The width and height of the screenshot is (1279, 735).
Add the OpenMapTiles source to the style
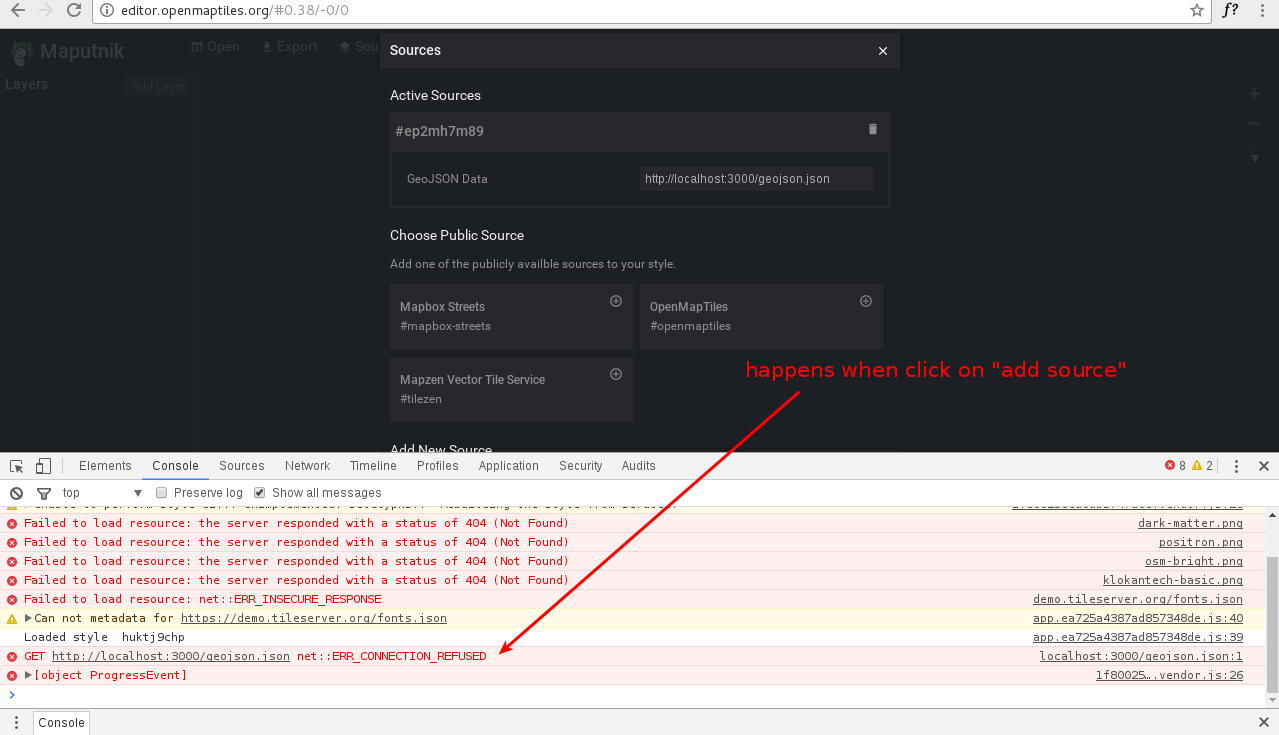[x=865, y=301]
